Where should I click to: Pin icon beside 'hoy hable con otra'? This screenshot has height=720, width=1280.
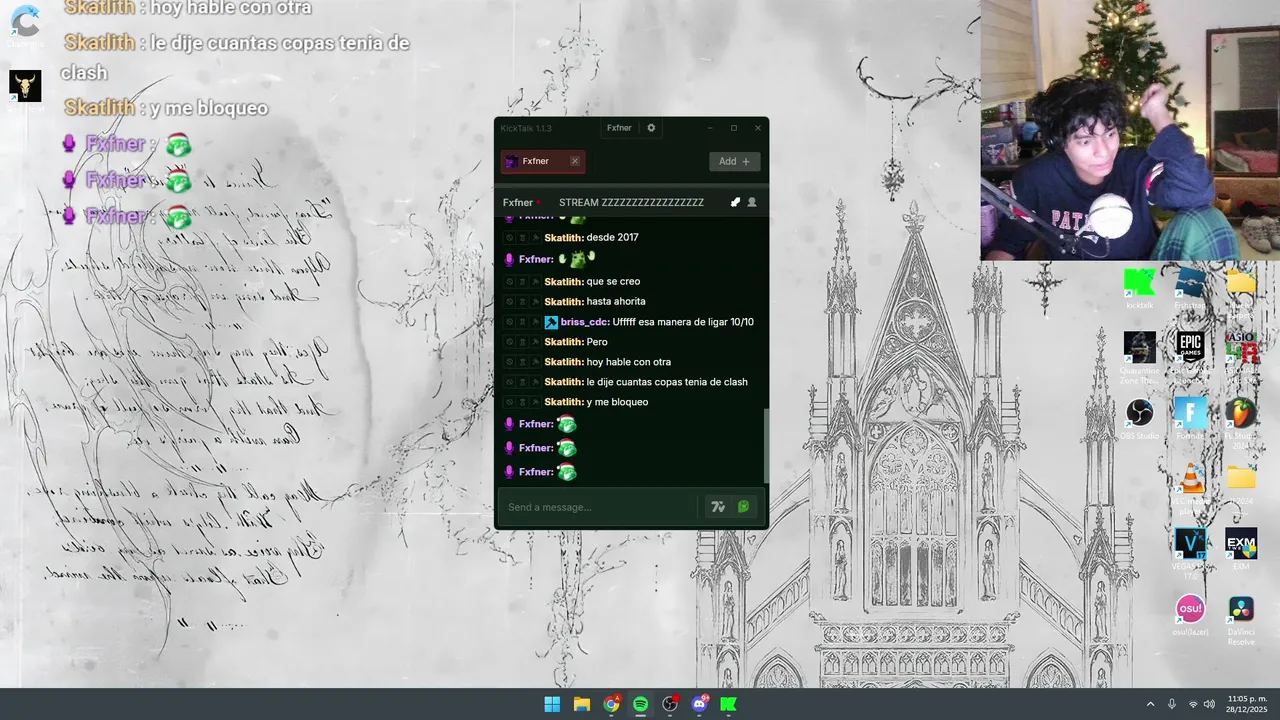click(x=535, y=362)
